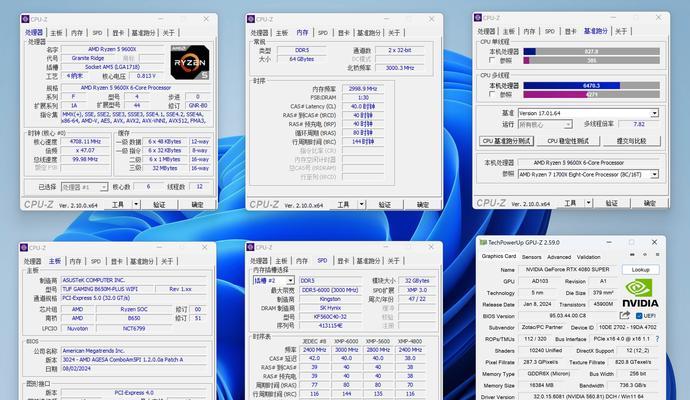Switch to the SPD tab in the memory window
The width and height of the screenshot is (690, 400).
pyautogui.click(x=323, y=33)
